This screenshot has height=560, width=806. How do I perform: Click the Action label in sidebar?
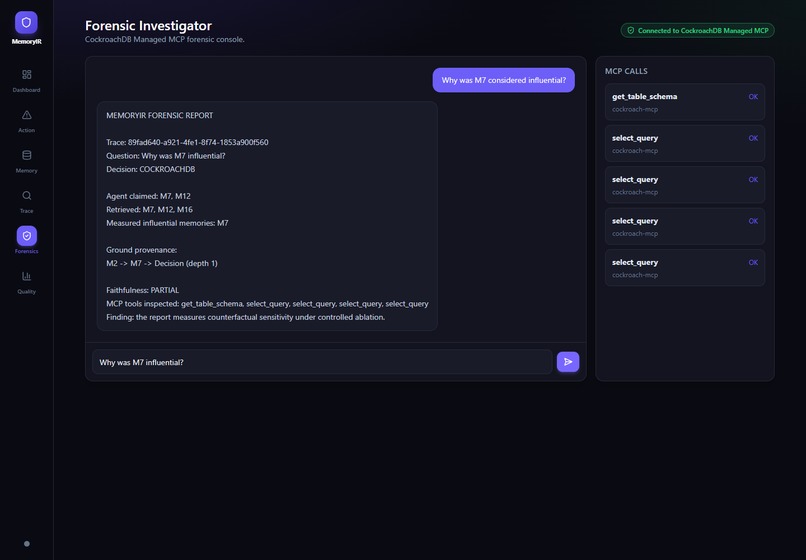(27, 130)
